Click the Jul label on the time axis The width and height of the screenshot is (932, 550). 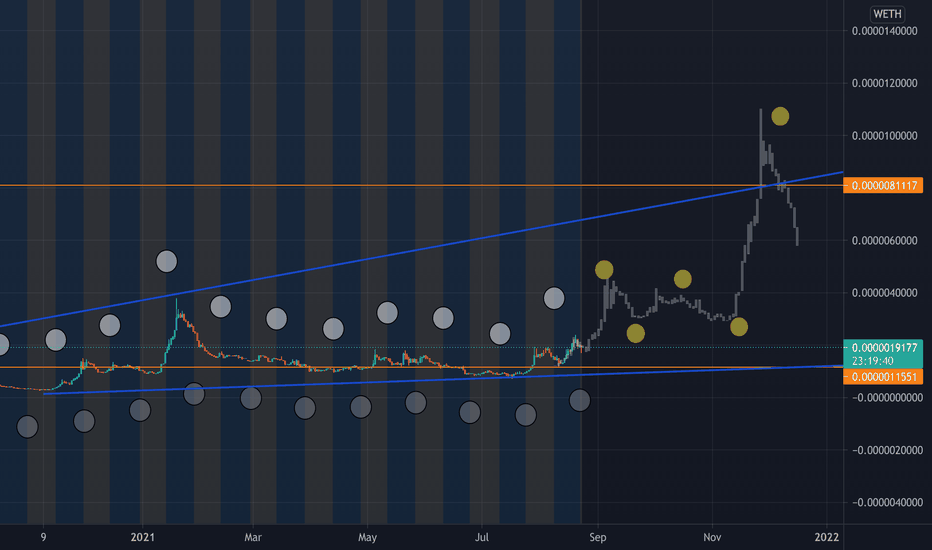click(x=481, y=537)
